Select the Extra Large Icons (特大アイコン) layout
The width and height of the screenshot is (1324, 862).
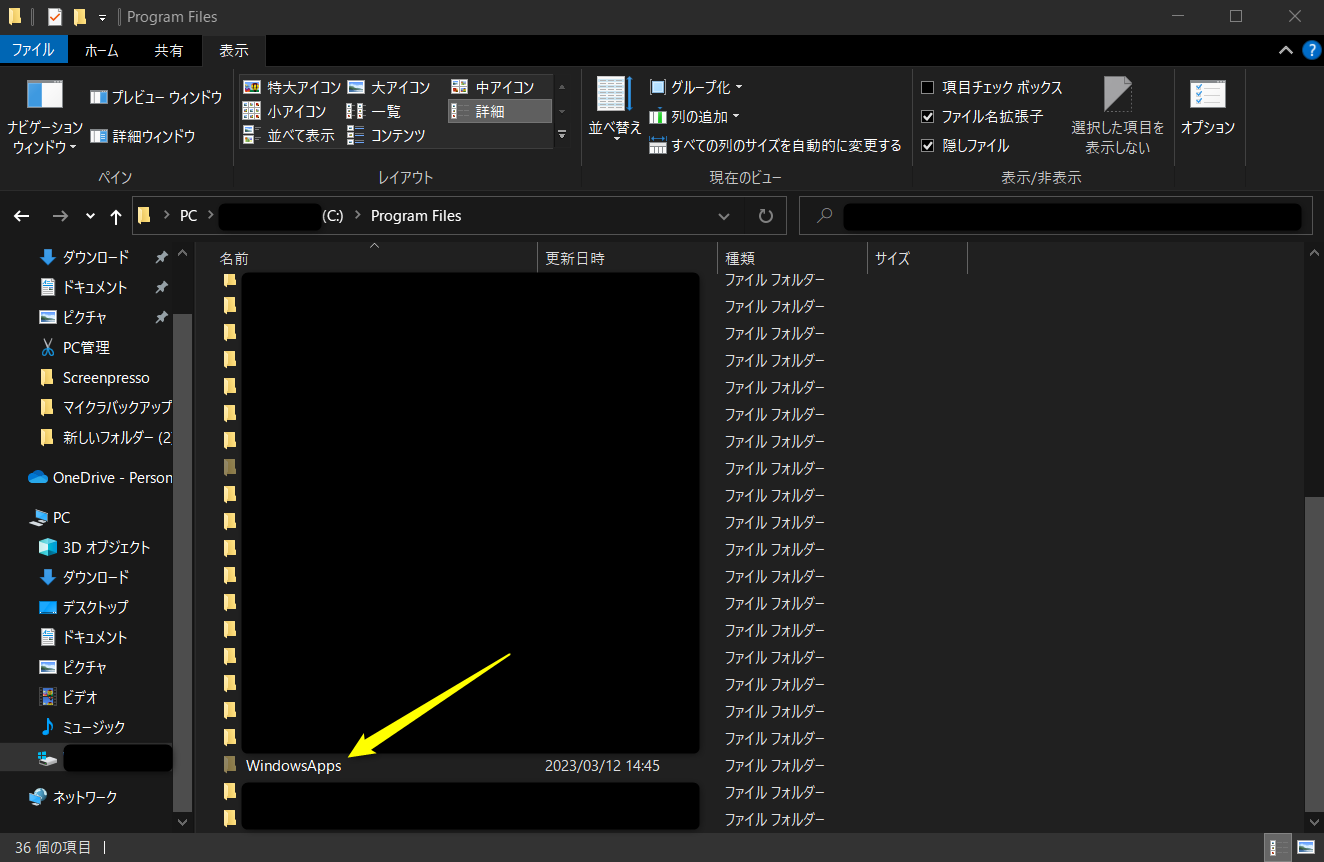[x=292, y=88]
